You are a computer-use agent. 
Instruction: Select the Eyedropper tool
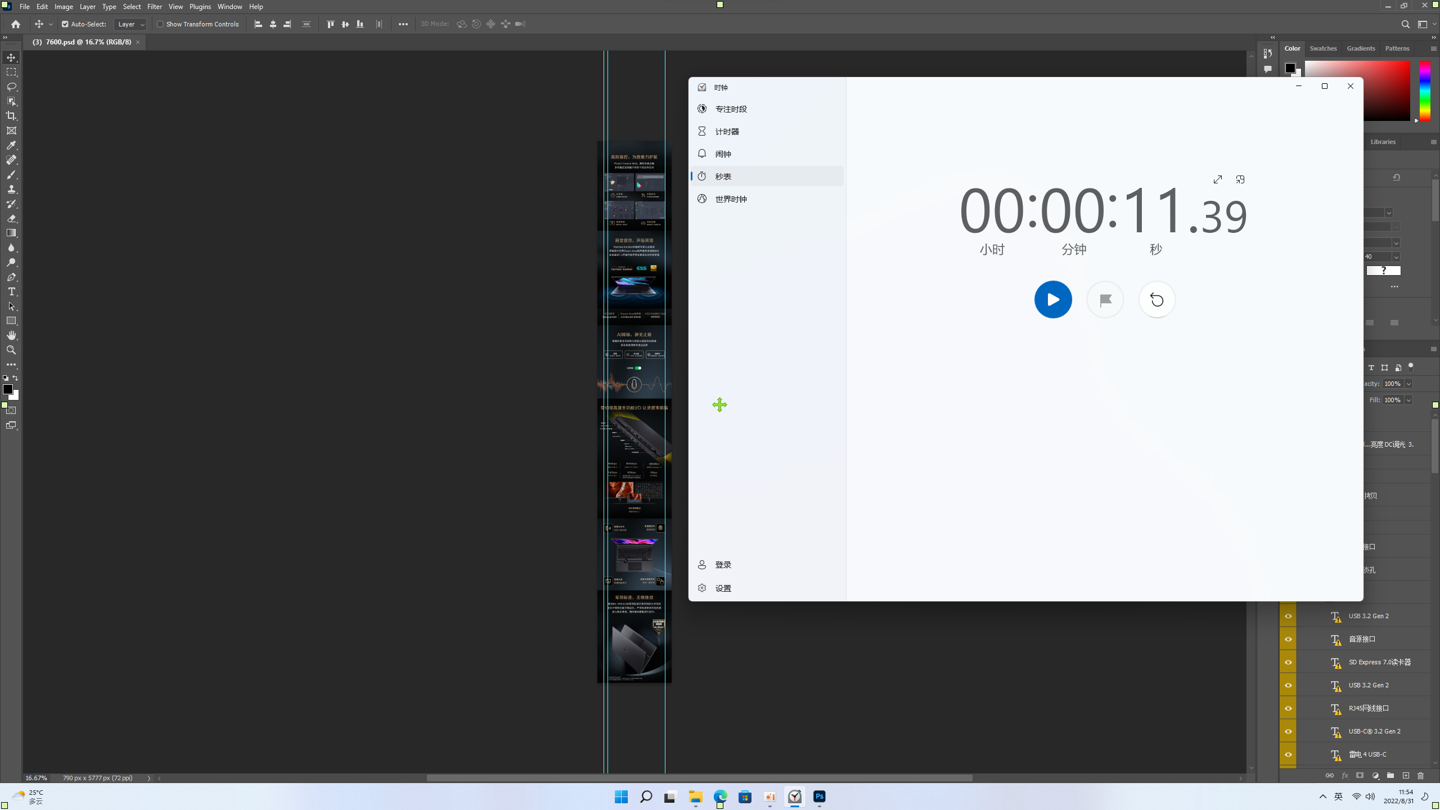point(12,146)
